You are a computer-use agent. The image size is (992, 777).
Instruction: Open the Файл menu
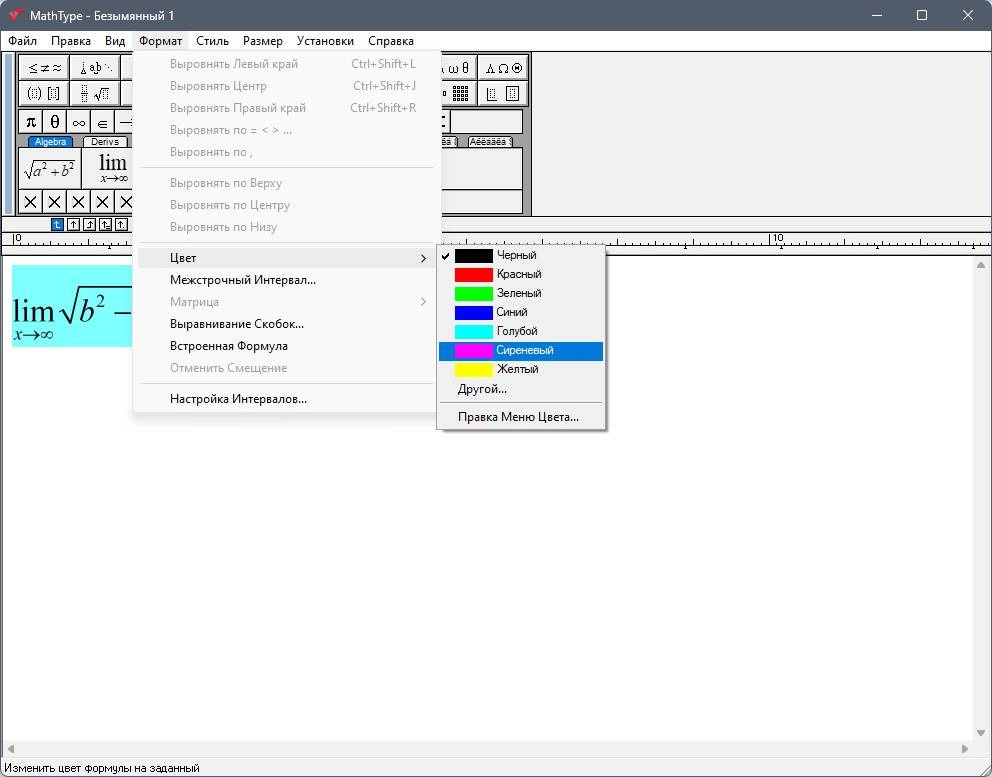(22, 40)
